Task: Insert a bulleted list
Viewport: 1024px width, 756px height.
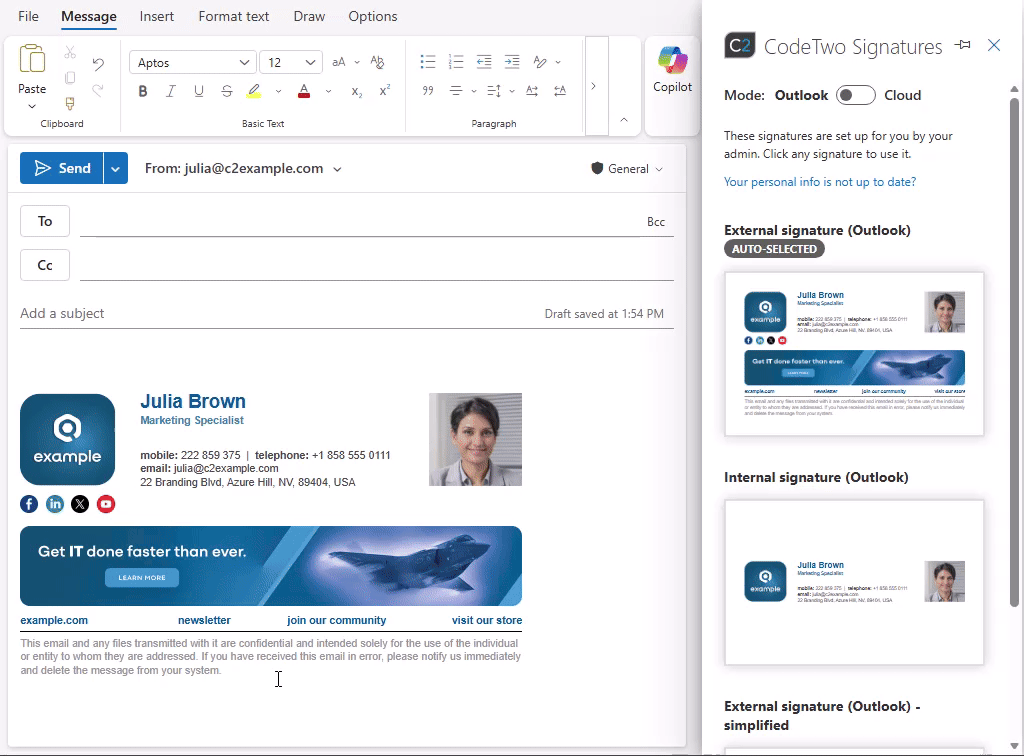Action: (428, 62)
